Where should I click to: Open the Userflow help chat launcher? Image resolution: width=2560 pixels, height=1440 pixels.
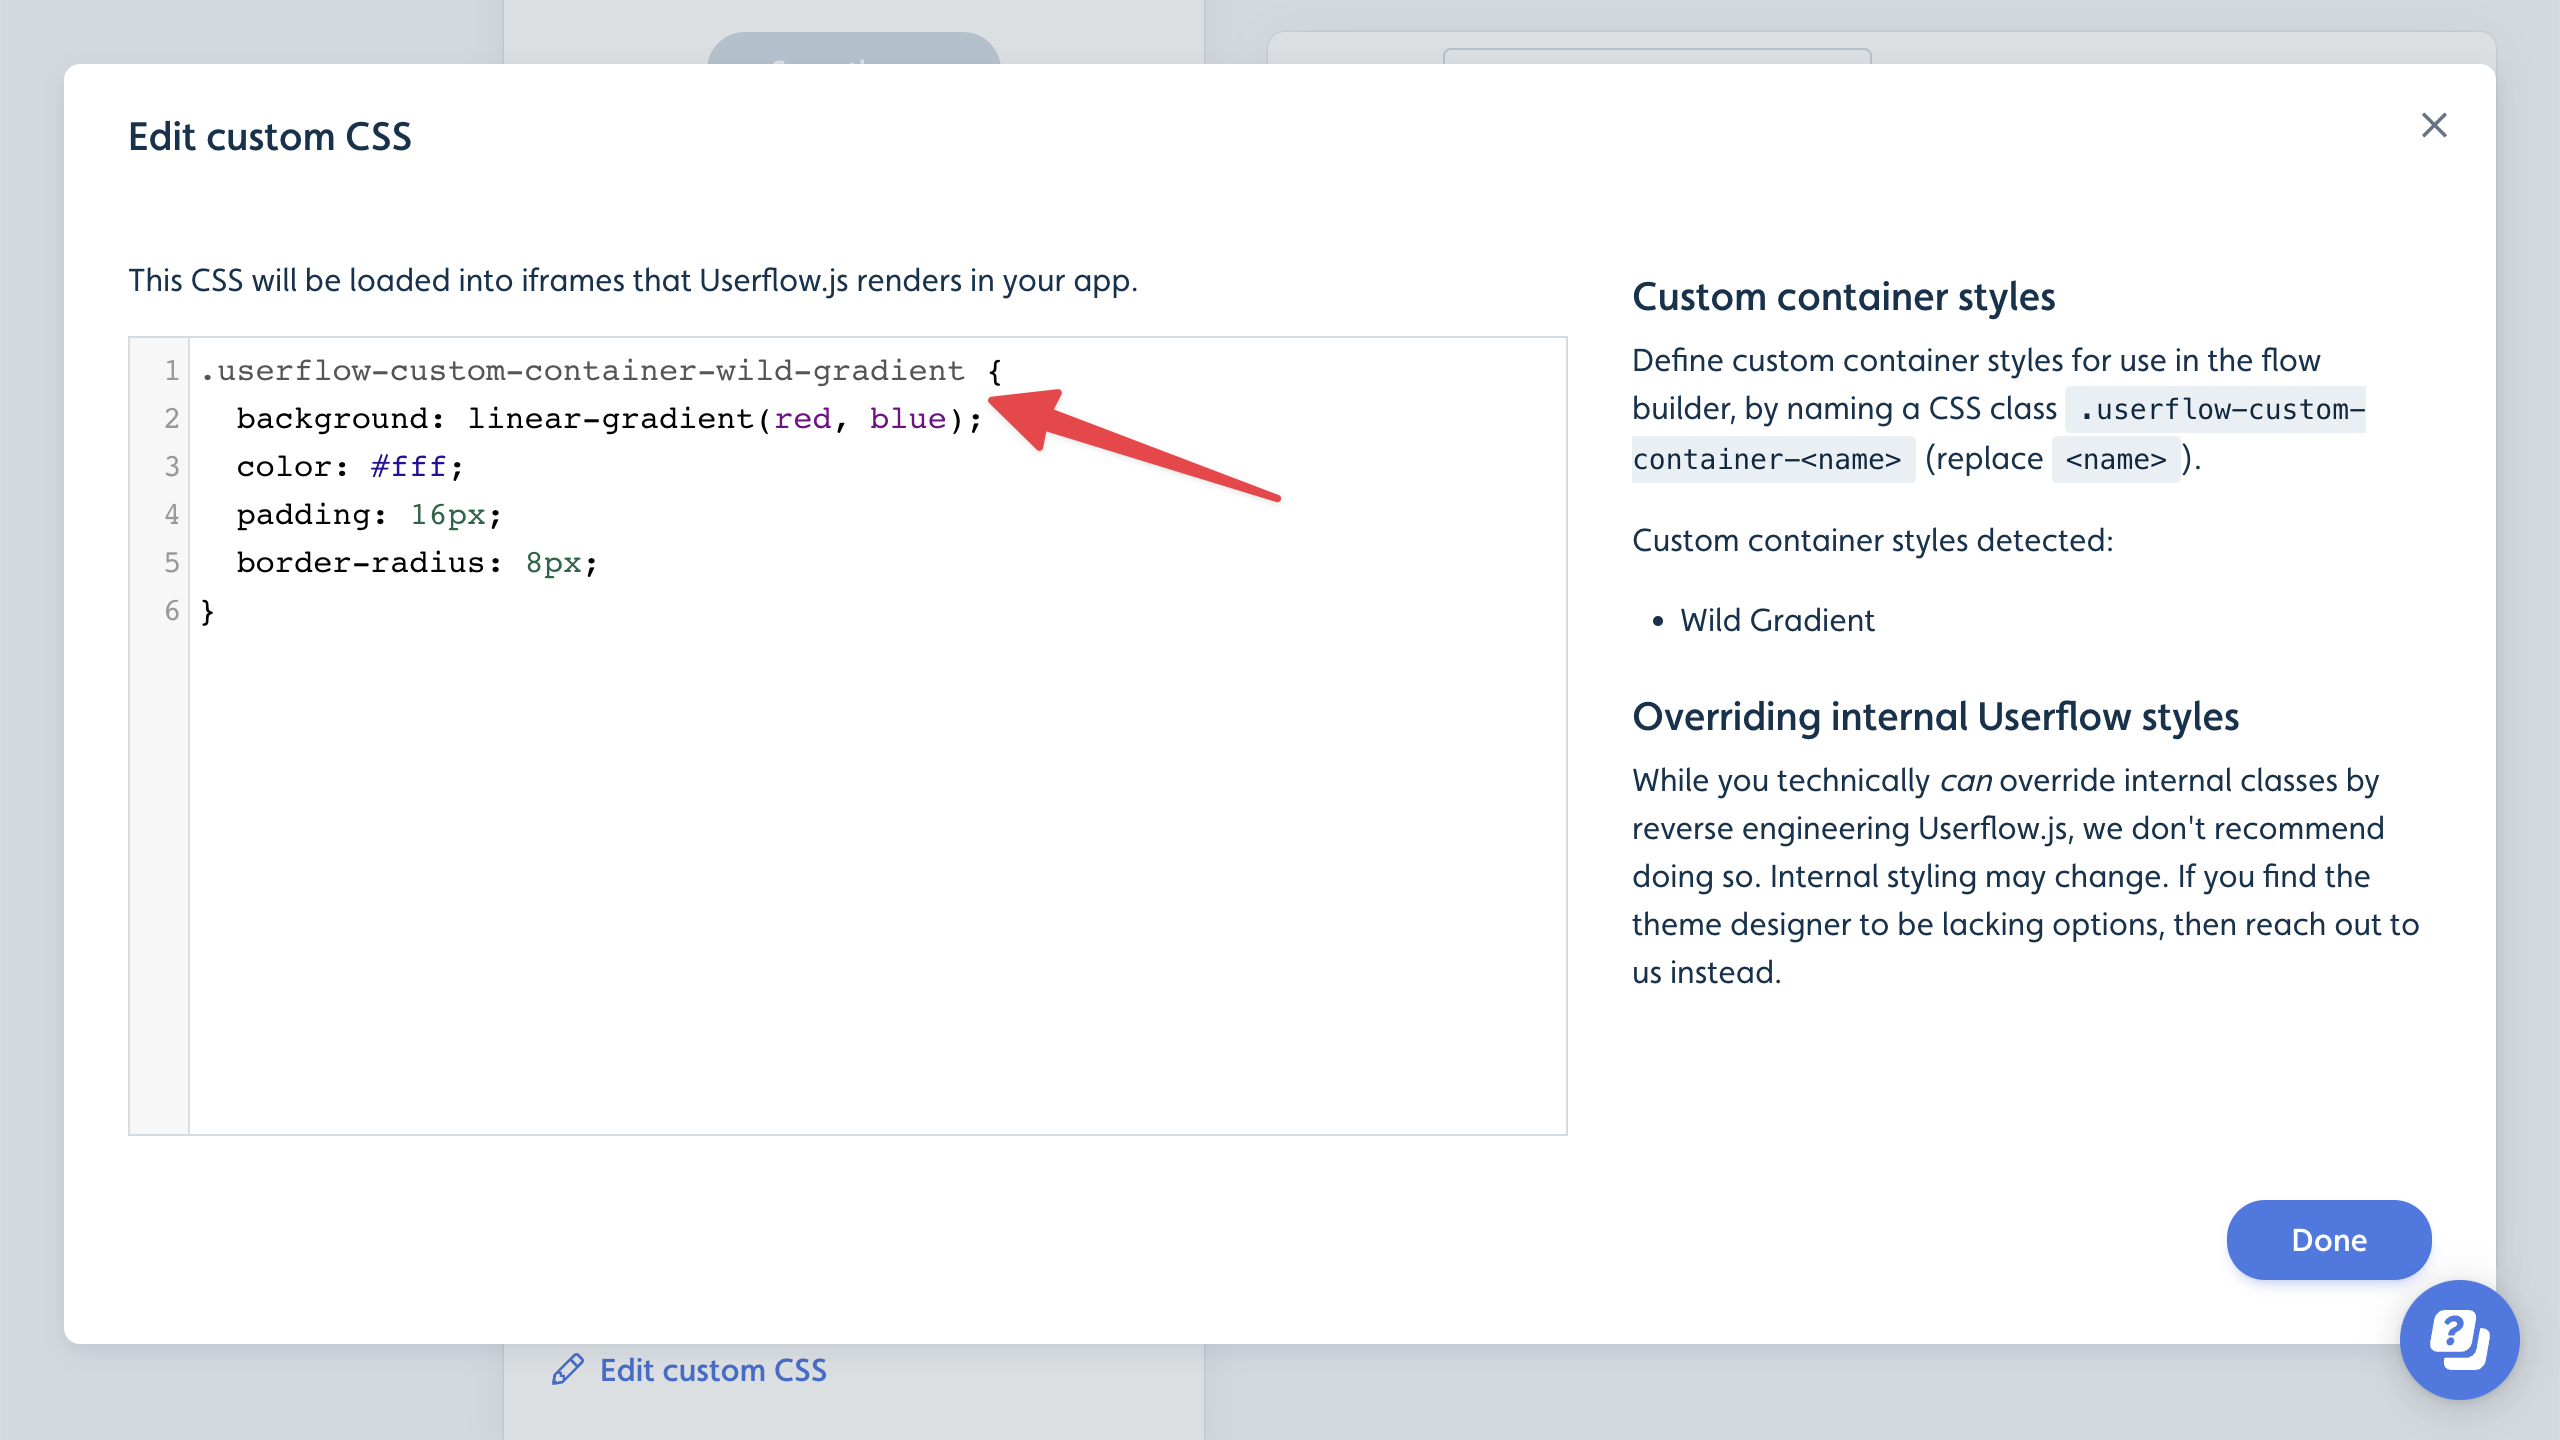(x=2460, y=1340)
